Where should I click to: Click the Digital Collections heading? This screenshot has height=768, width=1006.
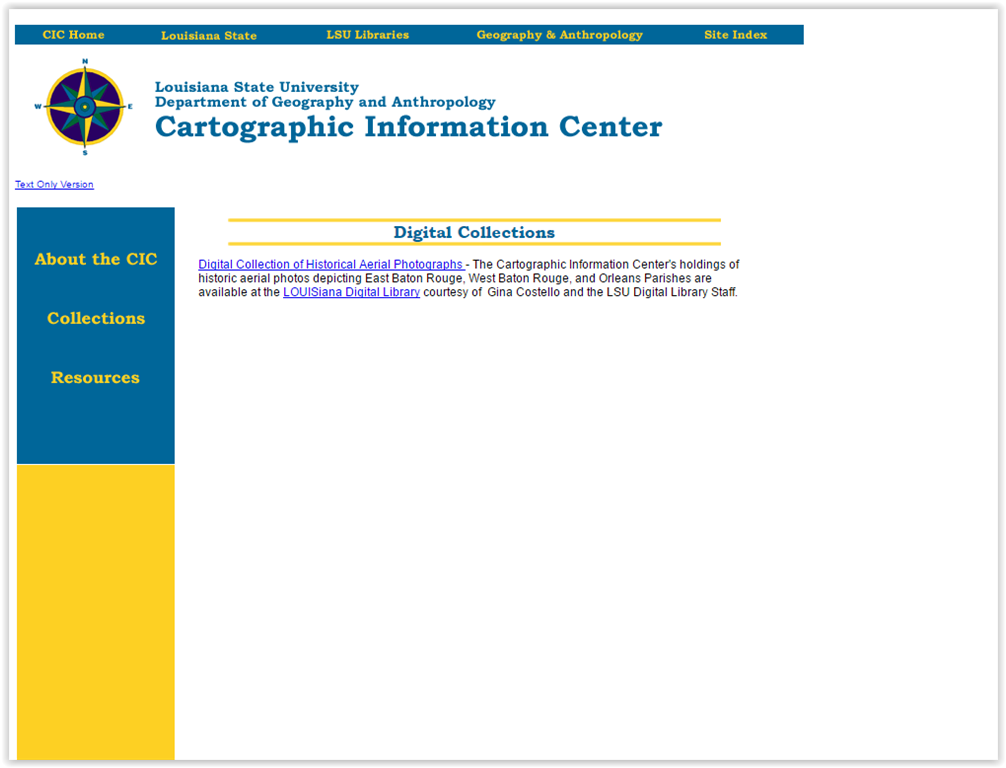(x=474, y=232)
